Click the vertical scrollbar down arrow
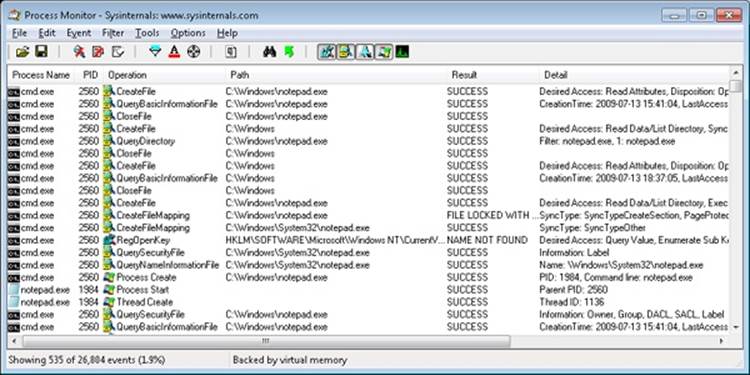Image resolution: width=750 pixels, height=375 pixels. (x=736, y=327)
